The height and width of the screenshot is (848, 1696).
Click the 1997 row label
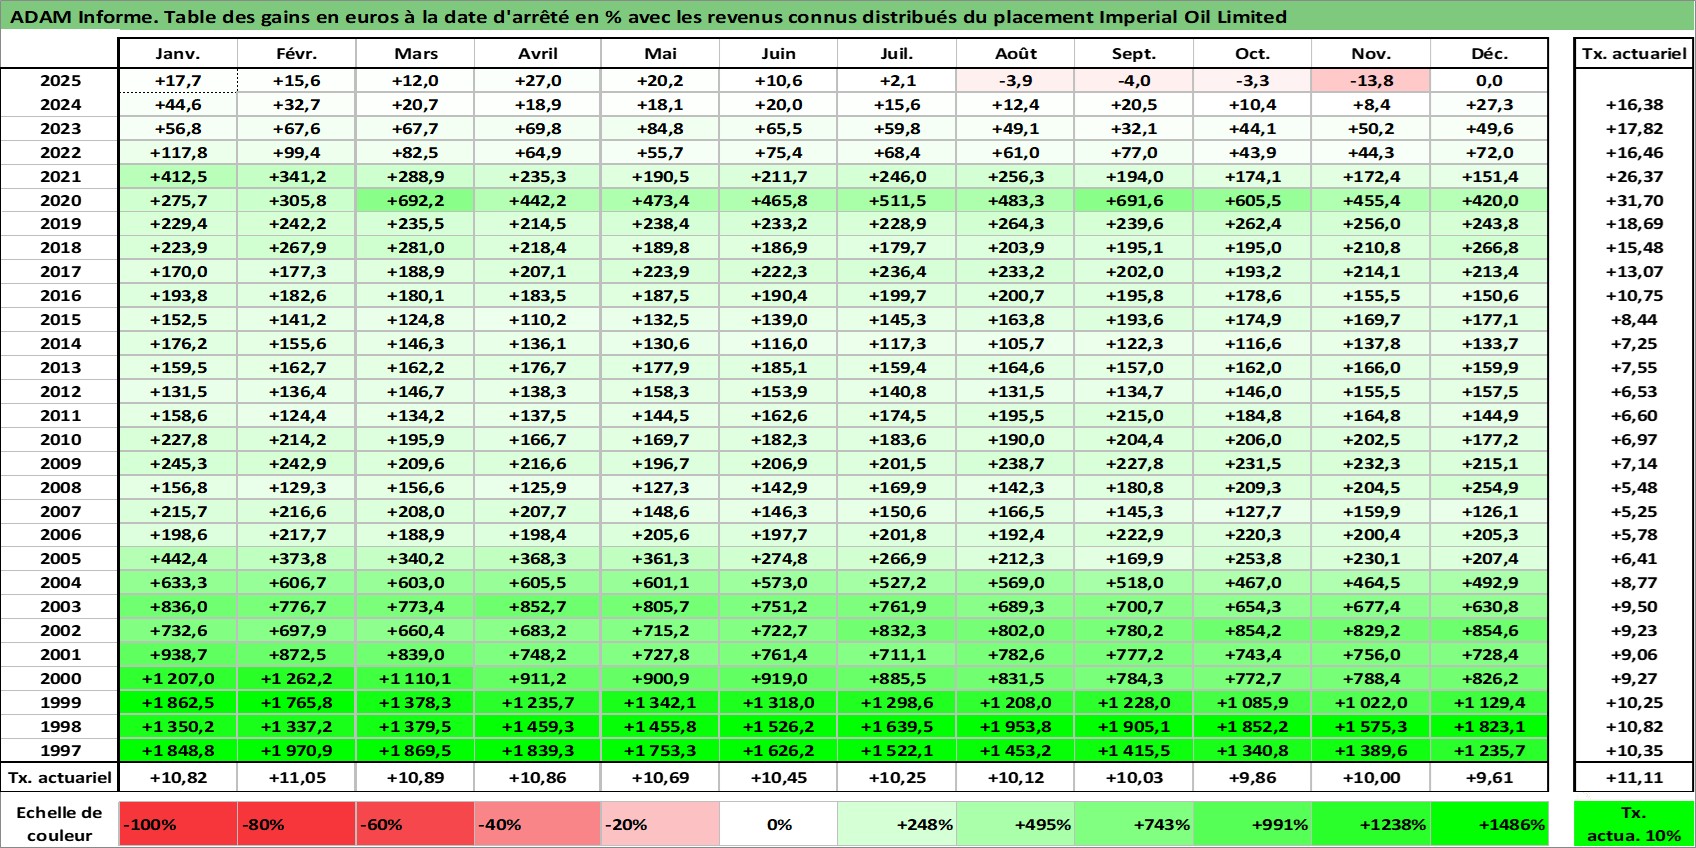click(x=60, y=750)
